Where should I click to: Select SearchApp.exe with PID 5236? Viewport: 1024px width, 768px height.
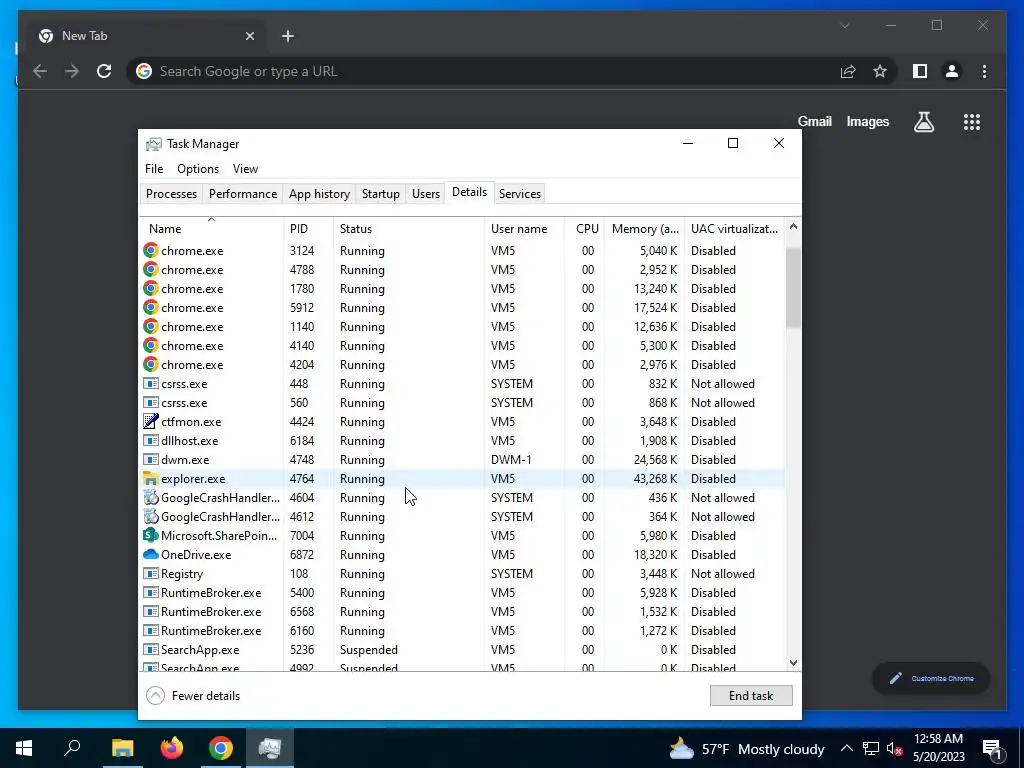click(x=462, y=650)
